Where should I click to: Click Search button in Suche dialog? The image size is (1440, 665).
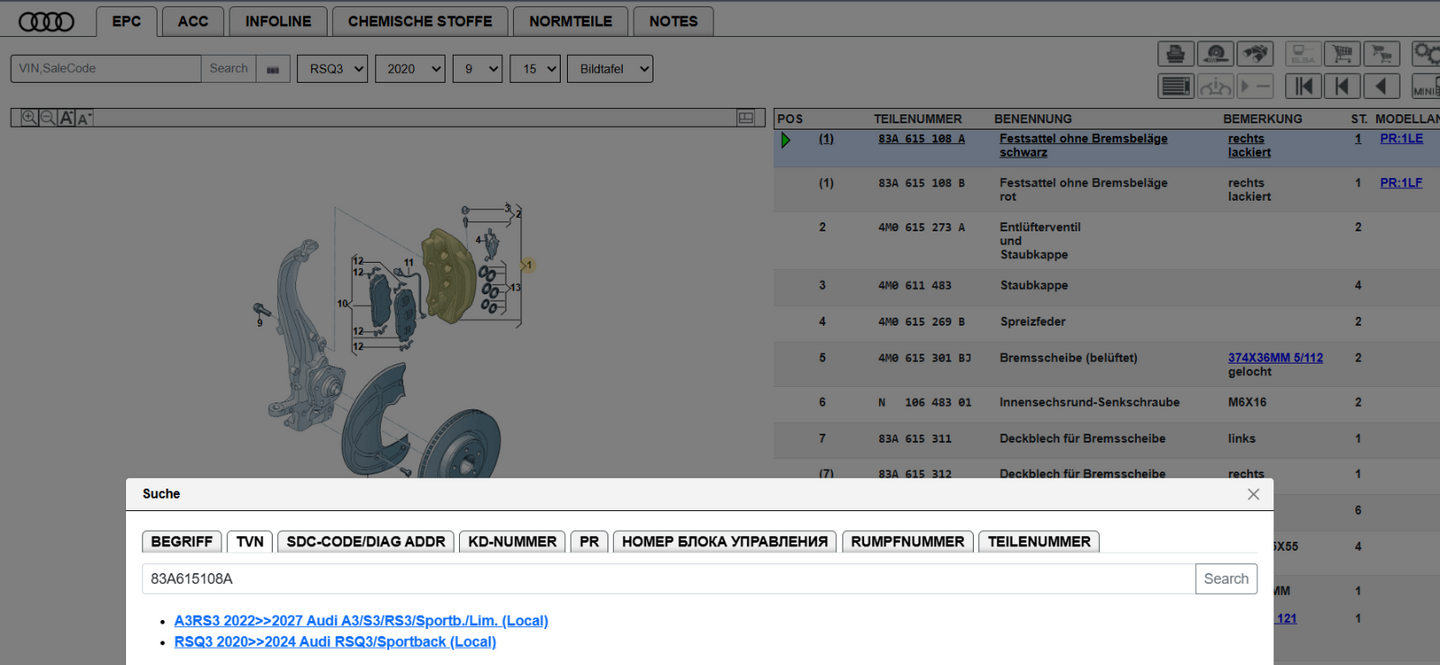1226,578
